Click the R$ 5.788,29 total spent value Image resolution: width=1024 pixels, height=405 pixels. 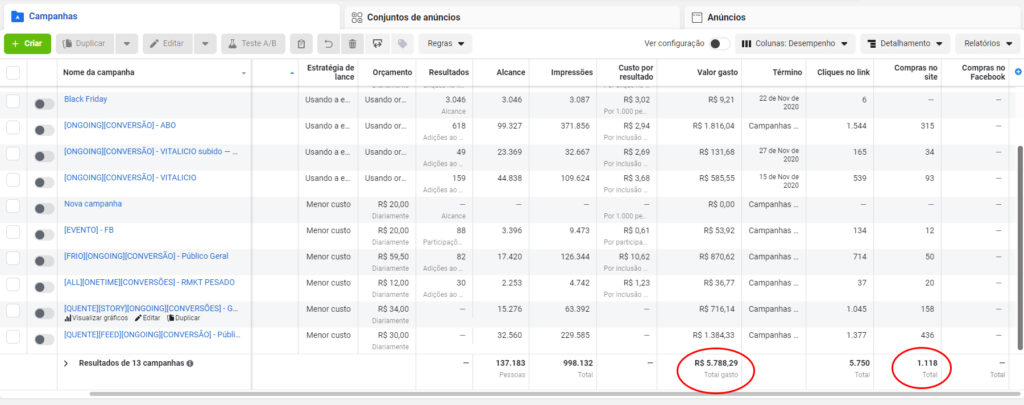pos(714,363)
